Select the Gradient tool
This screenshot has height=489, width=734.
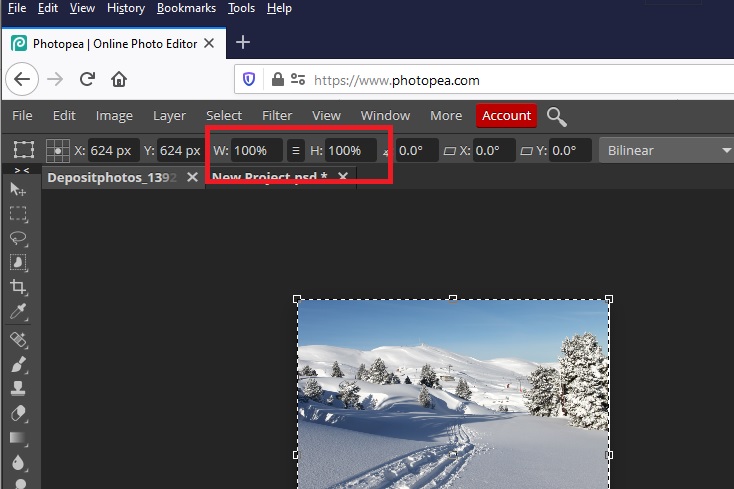(x=18, y=438)
